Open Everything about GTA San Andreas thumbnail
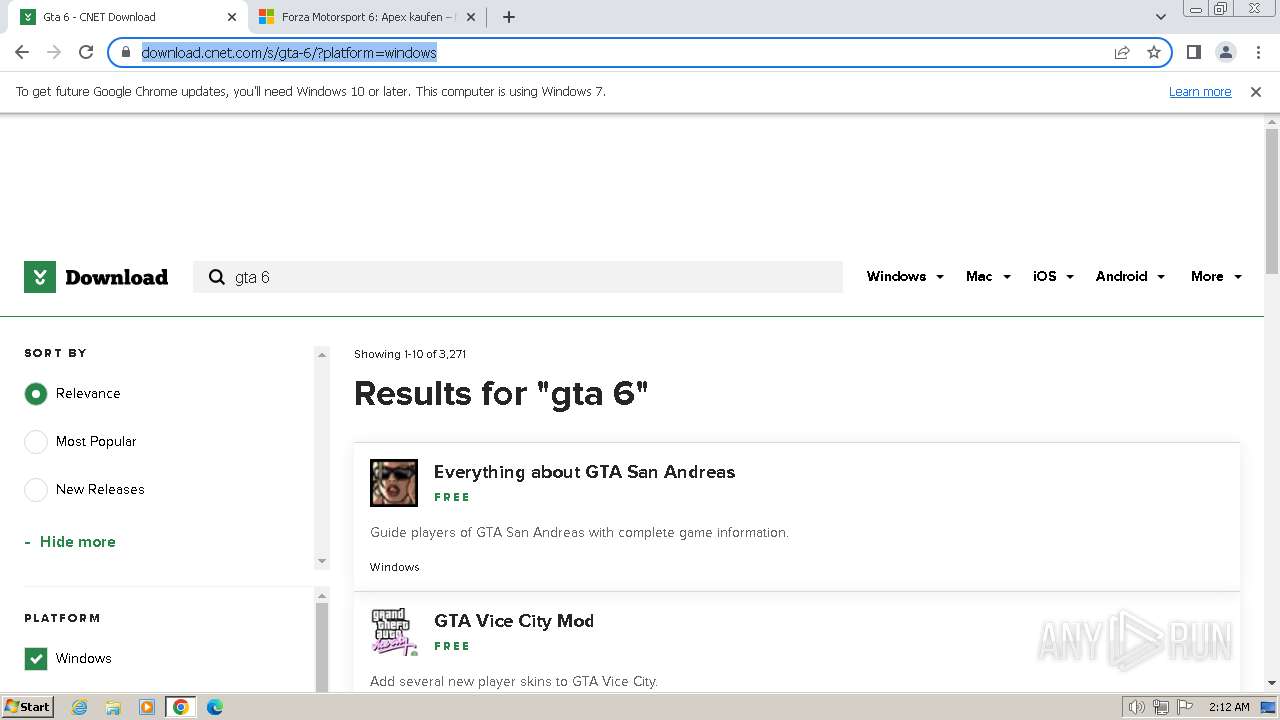 pos(394,483)
